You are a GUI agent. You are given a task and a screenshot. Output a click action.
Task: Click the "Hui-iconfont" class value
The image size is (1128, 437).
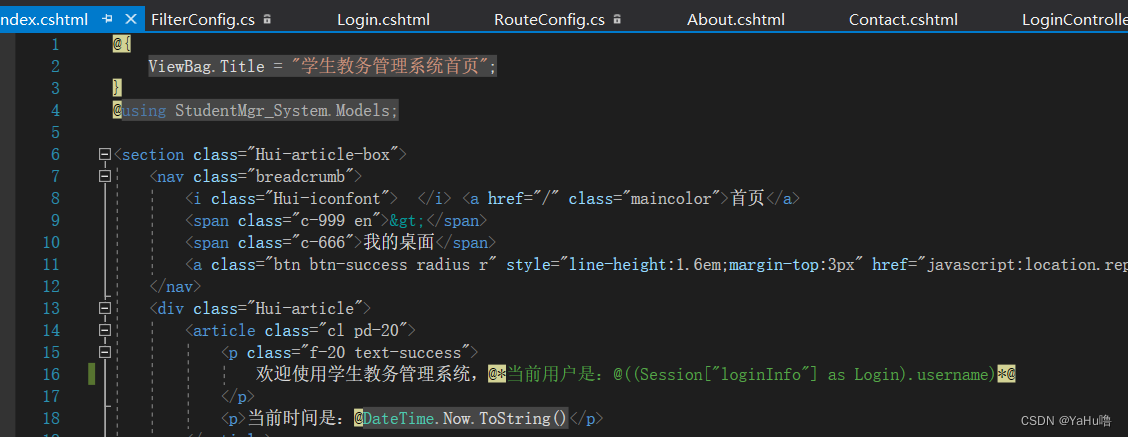pos(327,198)
